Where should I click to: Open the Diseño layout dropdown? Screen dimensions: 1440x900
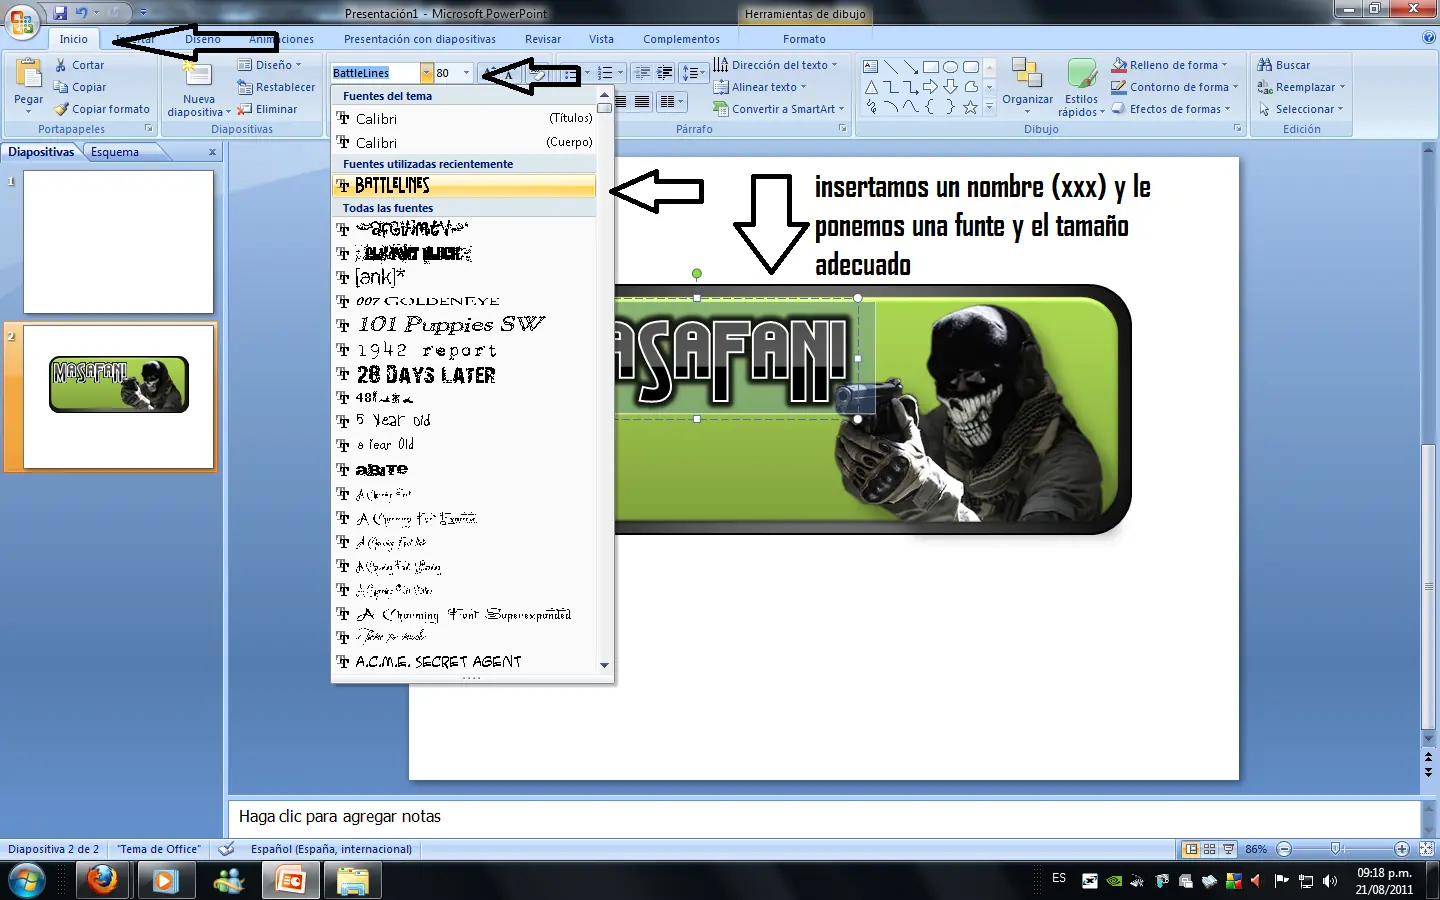[x=270, y=65]
